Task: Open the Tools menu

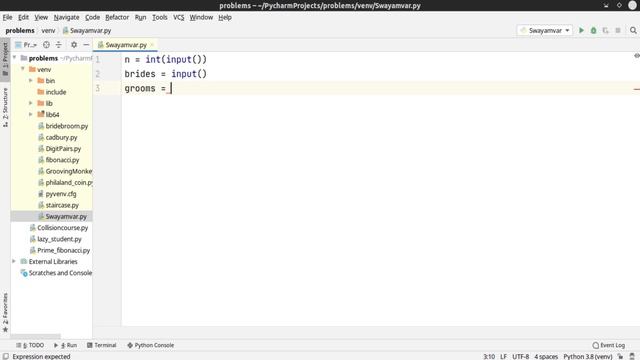Action: 160,17
